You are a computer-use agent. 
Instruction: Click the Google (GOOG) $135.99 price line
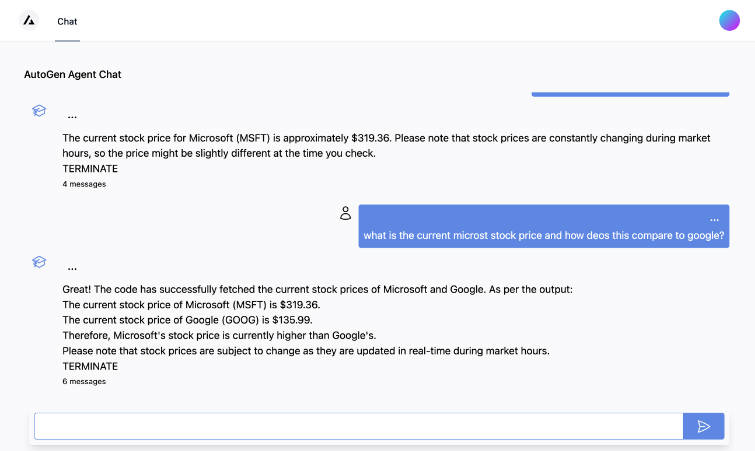[x=177, y=320]
